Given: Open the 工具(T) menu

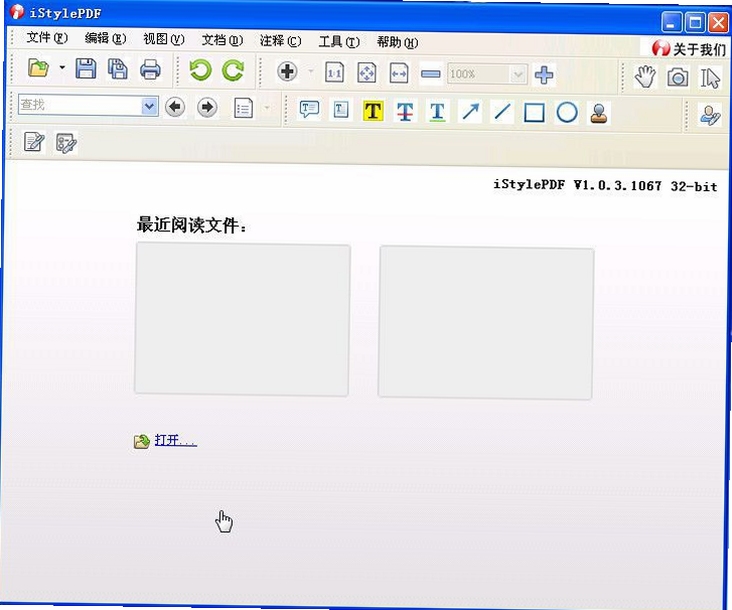Looking at the screenshot, I should (339, 42).
